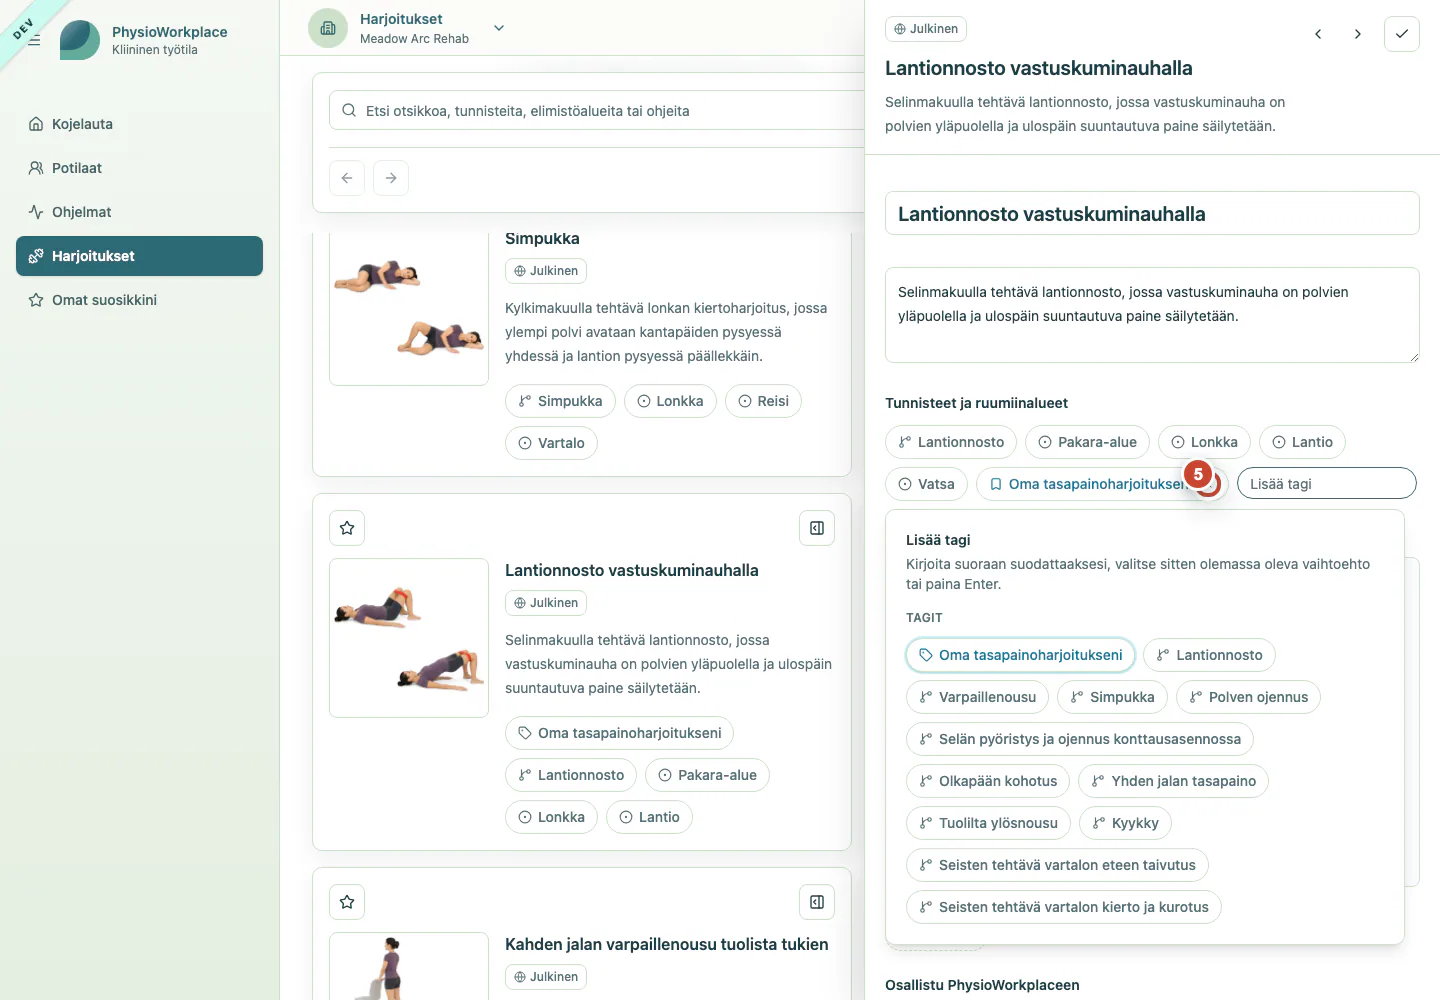Select the Reisi tag on Simpukka card
This screenshot has width=1440, height=1000.
point(763,401)
